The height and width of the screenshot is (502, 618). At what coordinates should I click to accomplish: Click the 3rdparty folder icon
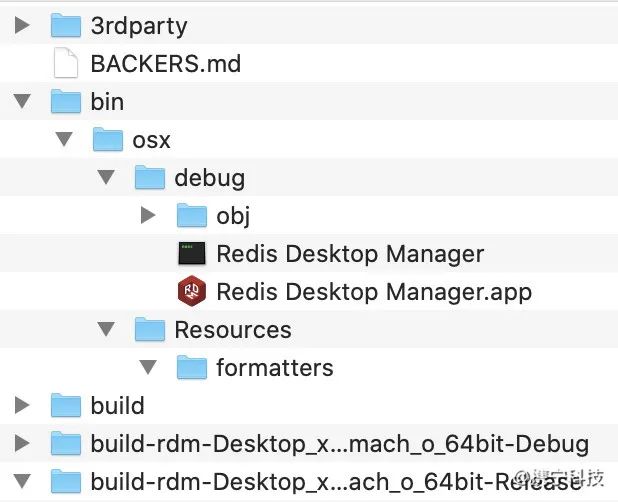point(66,25)
